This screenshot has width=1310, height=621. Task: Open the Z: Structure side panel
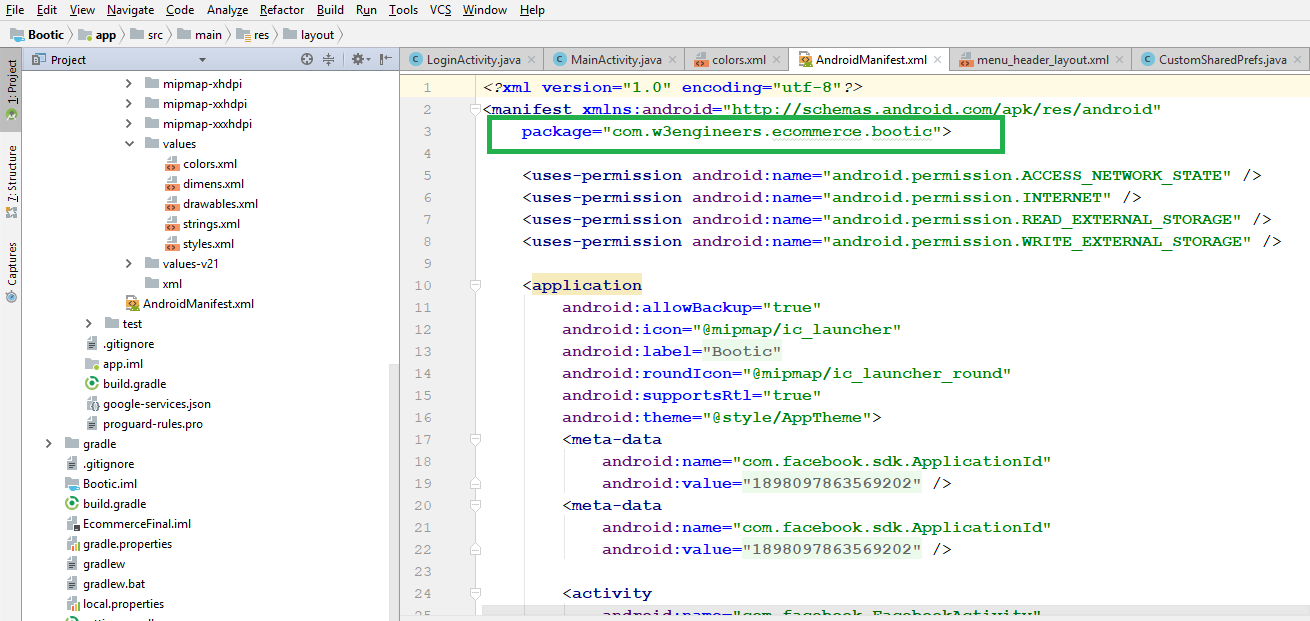tap(12, 174)
